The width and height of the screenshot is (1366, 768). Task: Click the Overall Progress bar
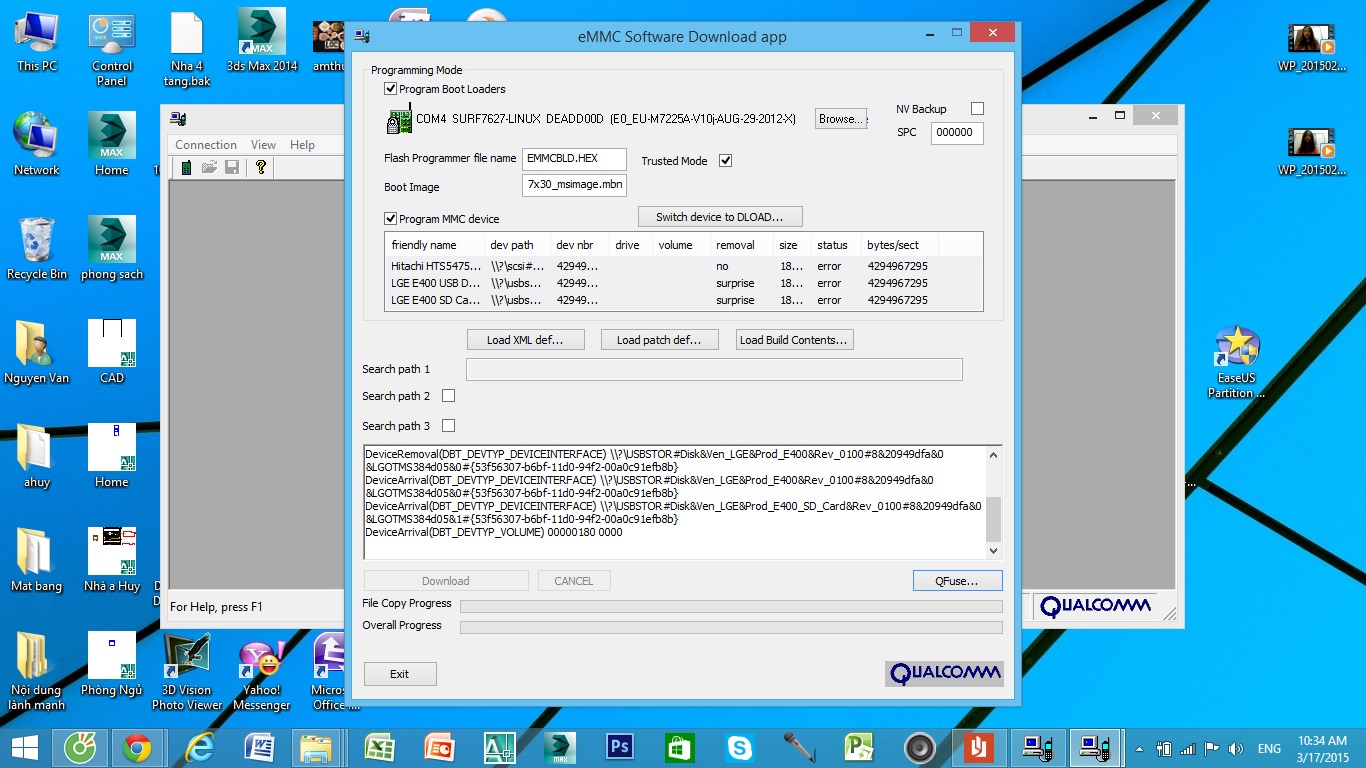click(731, 627)
